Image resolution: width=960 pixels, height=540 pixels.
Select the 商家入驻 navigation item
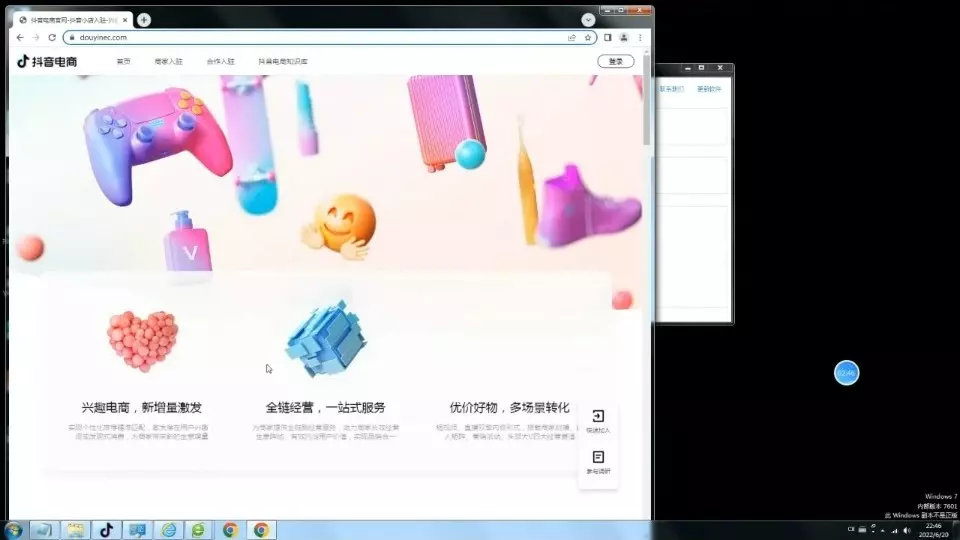pos(168,61)
